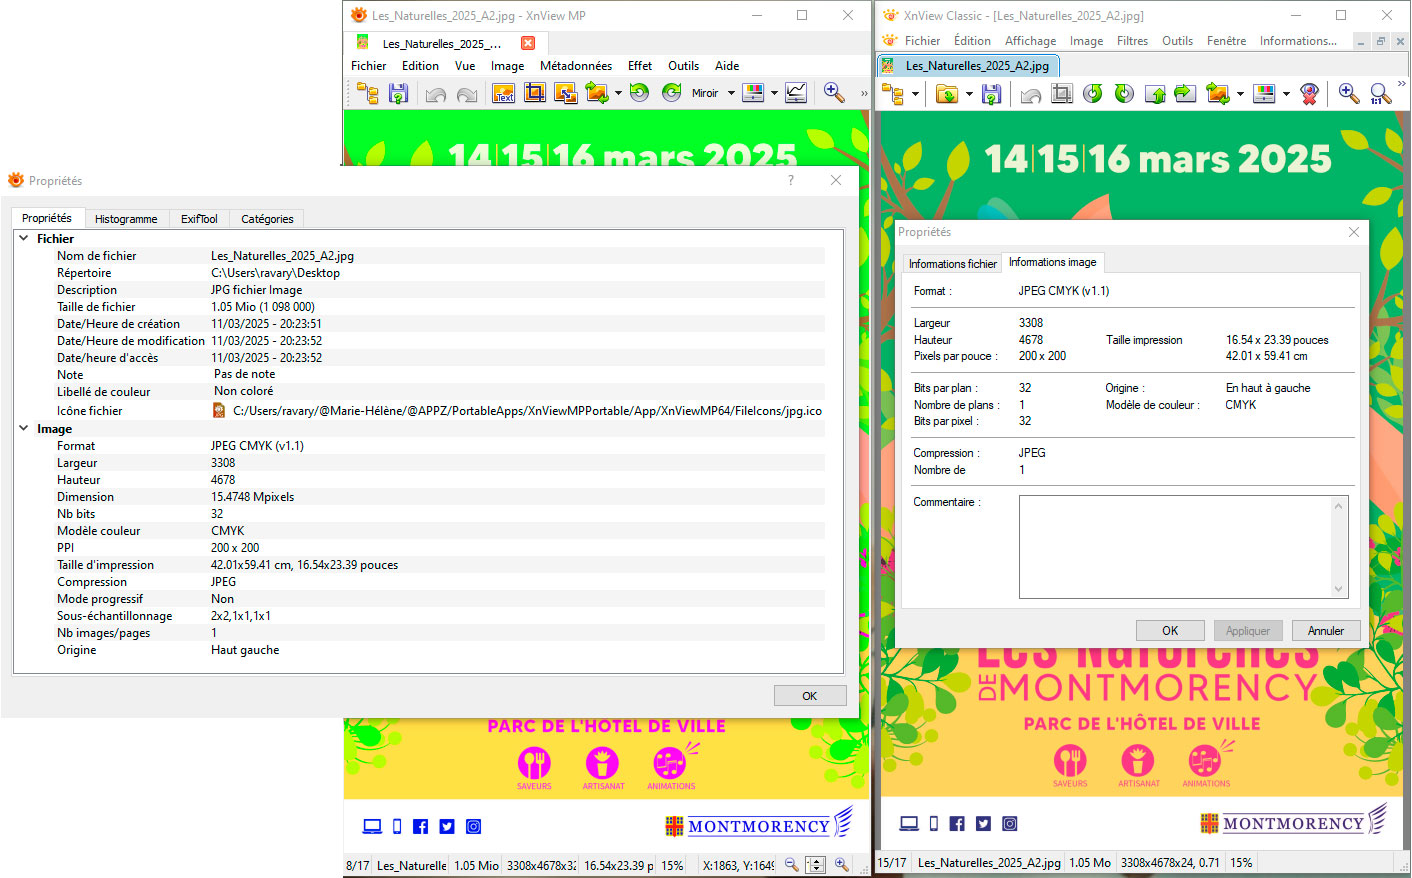Click OK in the XnView MP Propriétés dialog

point(810,696)
